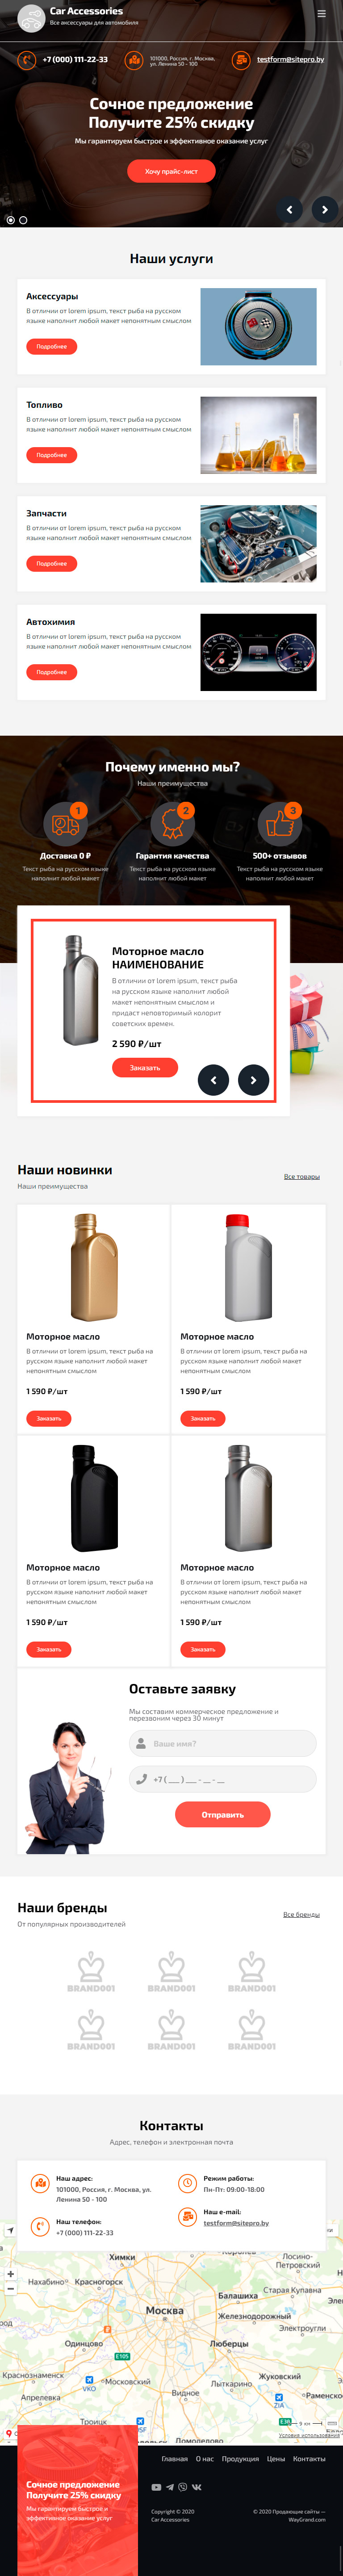Open 'Все товары' link
The width and height of the screenshot is (343, 2576).
pyautogui.click(x=302, y=1176)
